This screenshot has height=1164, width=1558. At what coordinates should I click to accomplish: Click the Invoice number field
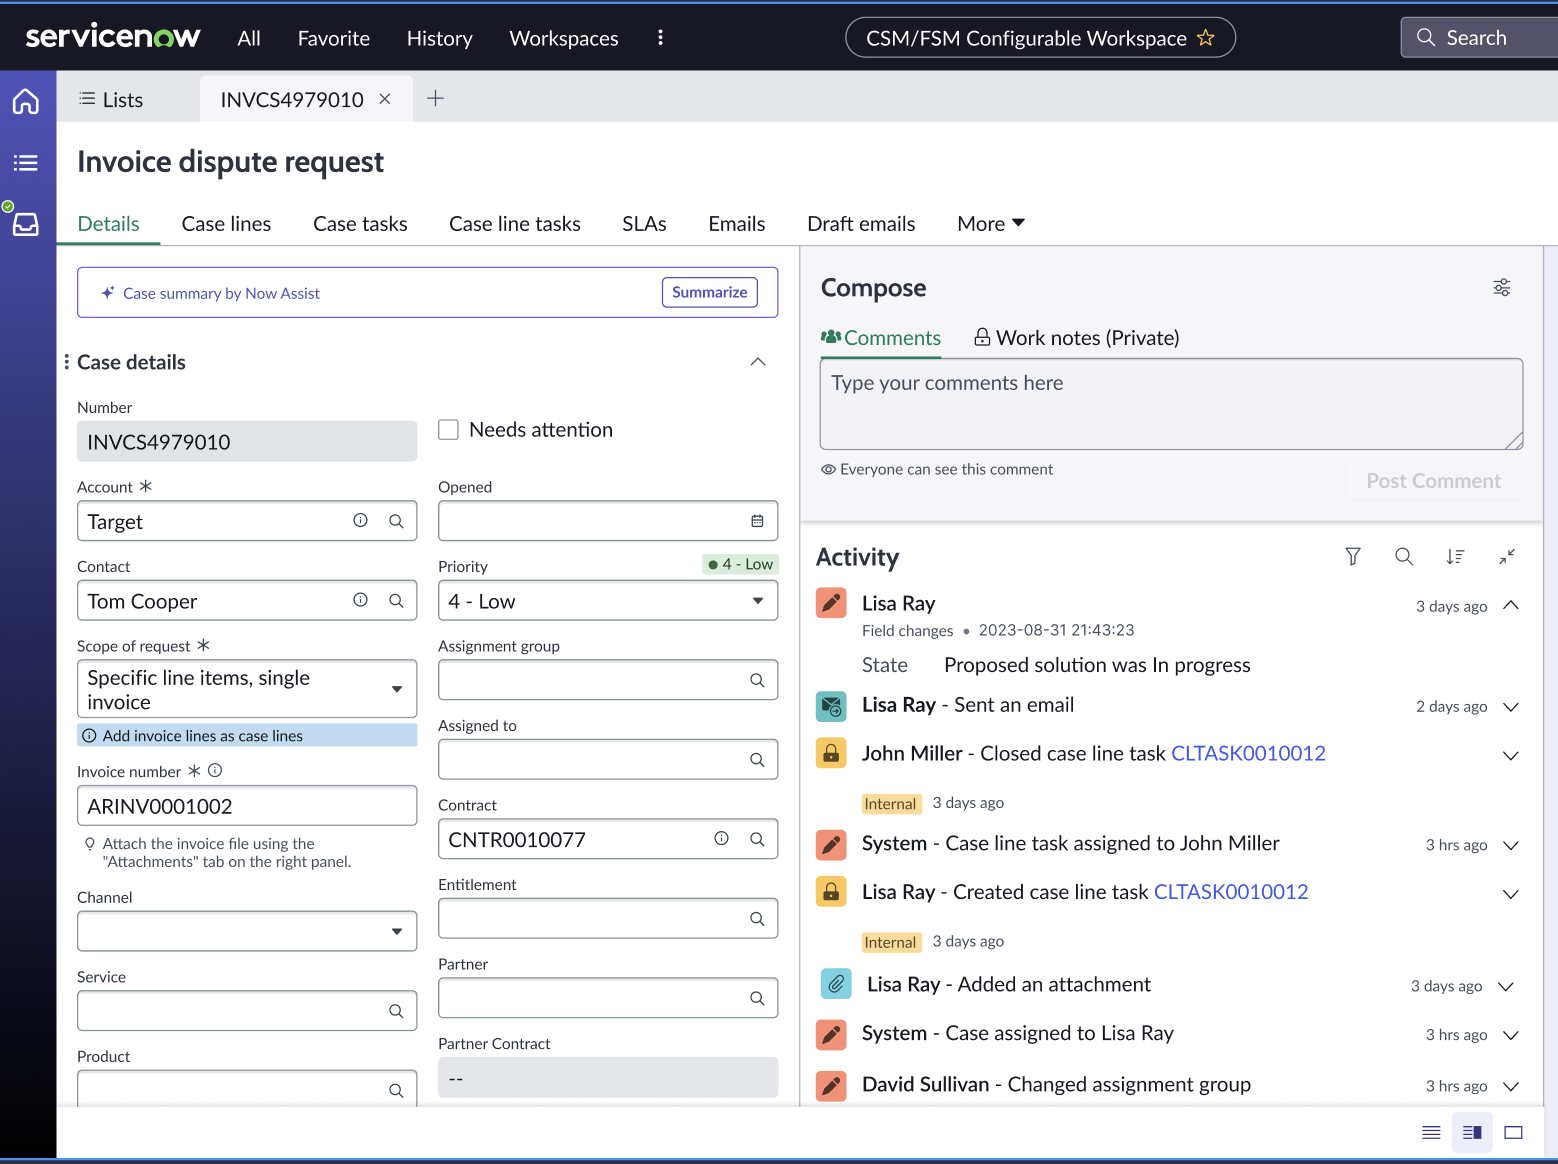pos(247,806)
